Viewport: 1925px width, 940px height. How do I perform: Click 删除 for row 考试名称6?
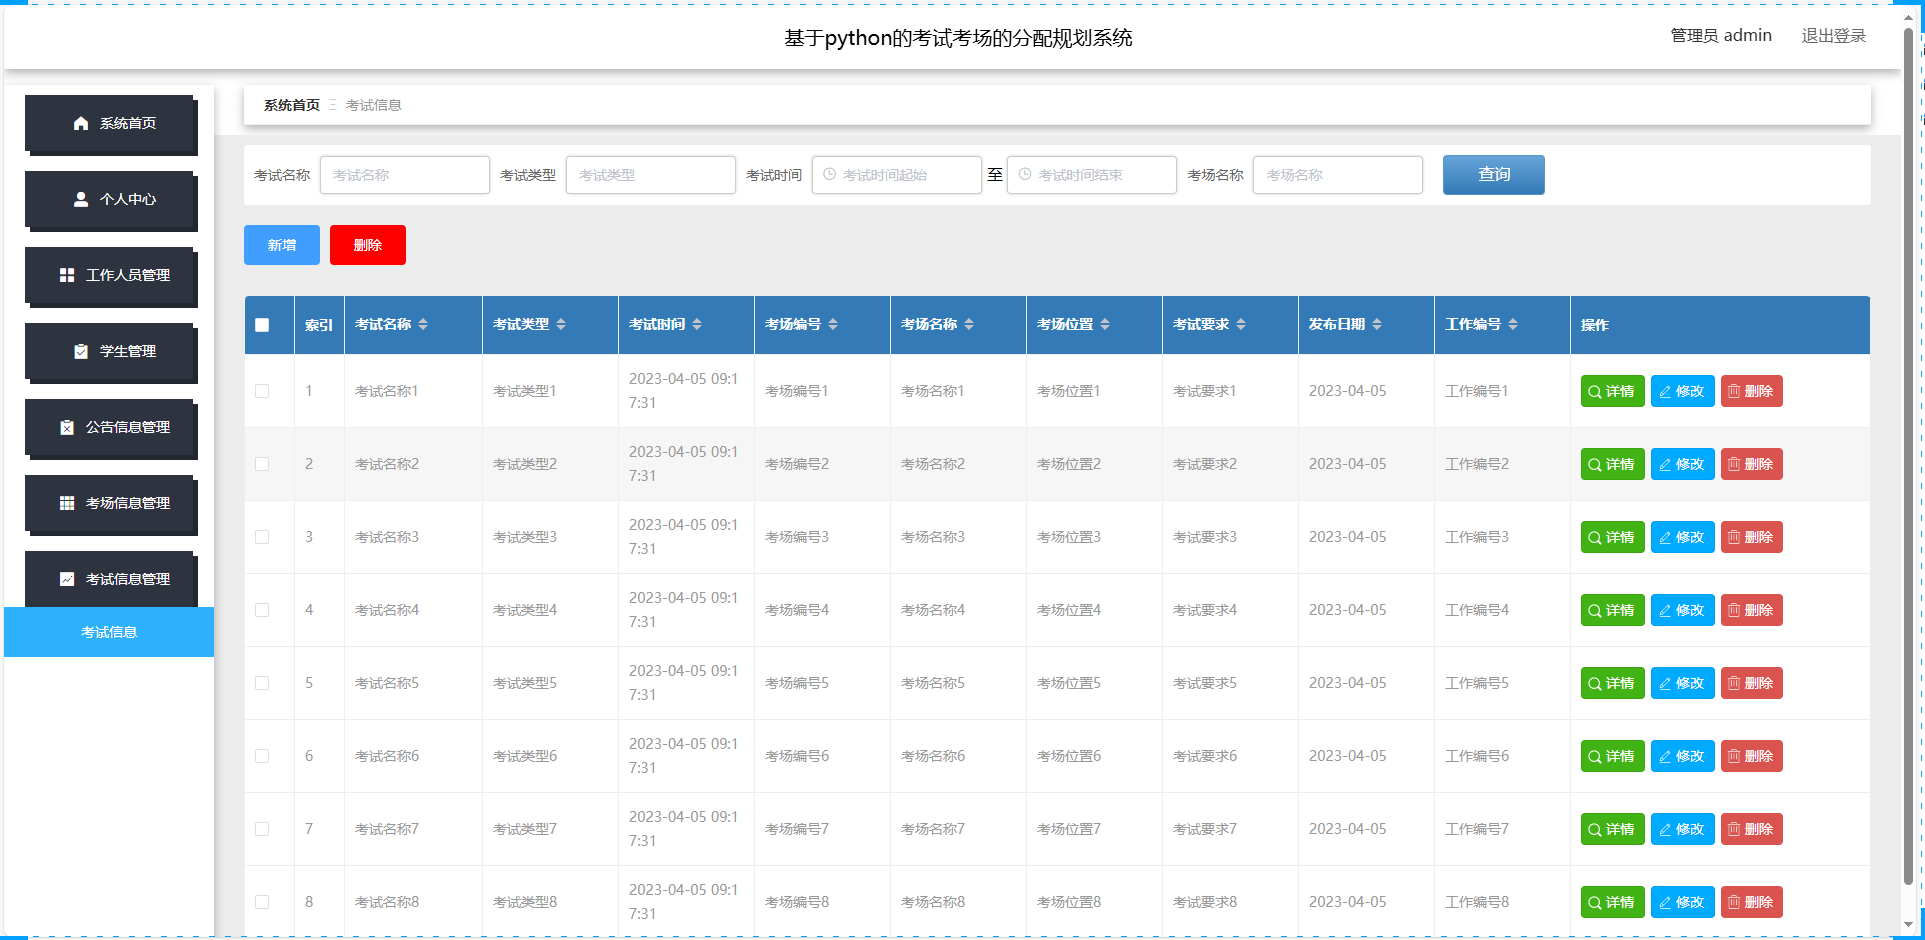pyautogui.click(x=1752, y=756)
